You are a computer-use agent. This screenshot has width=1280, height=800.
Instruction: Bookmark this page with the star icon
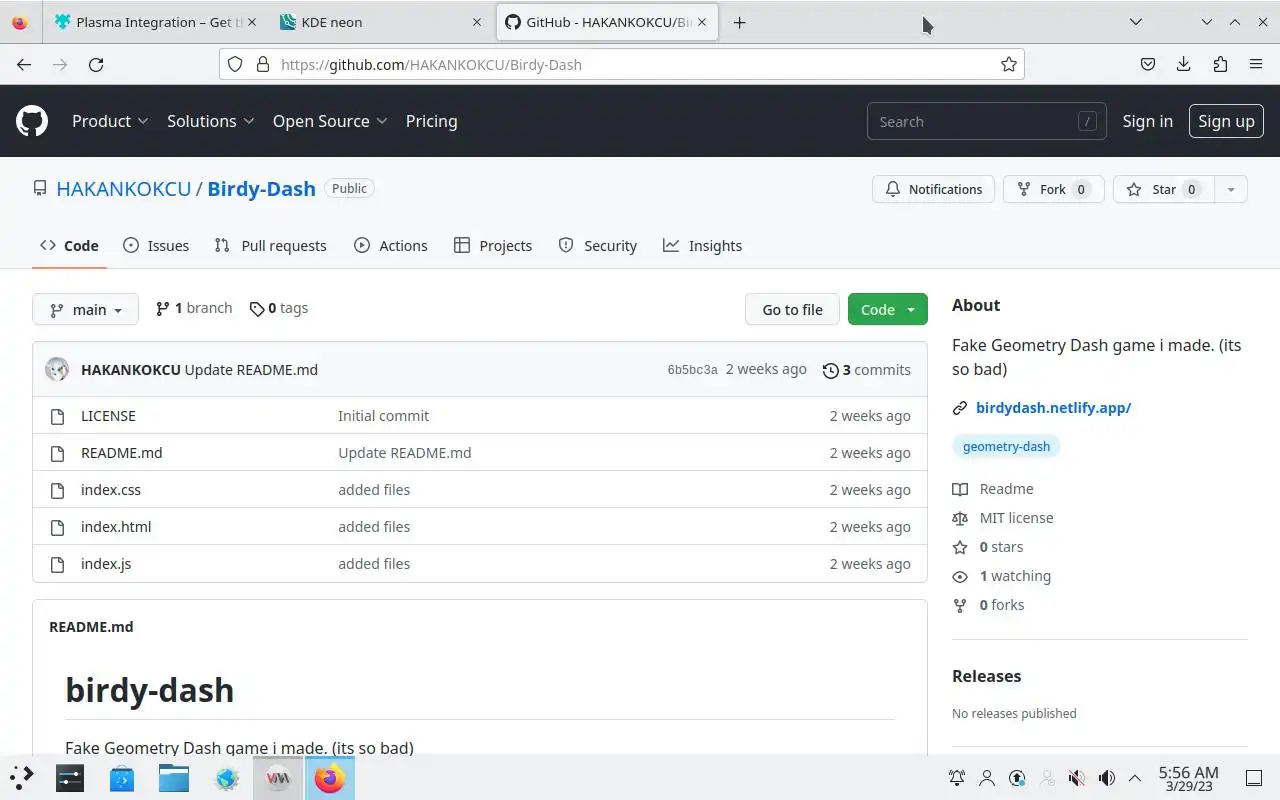click(x=1009, y=64)
